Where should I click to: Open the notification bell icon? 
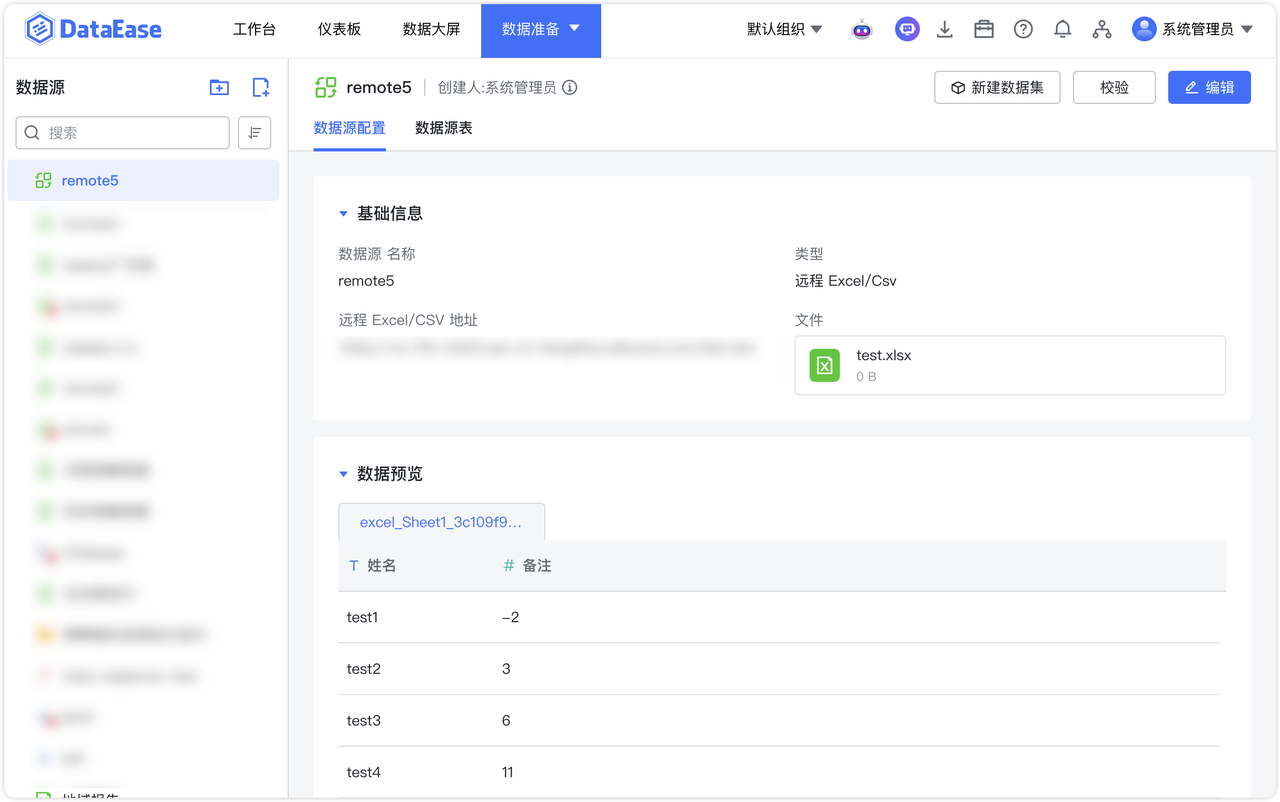coord(1062,29)
